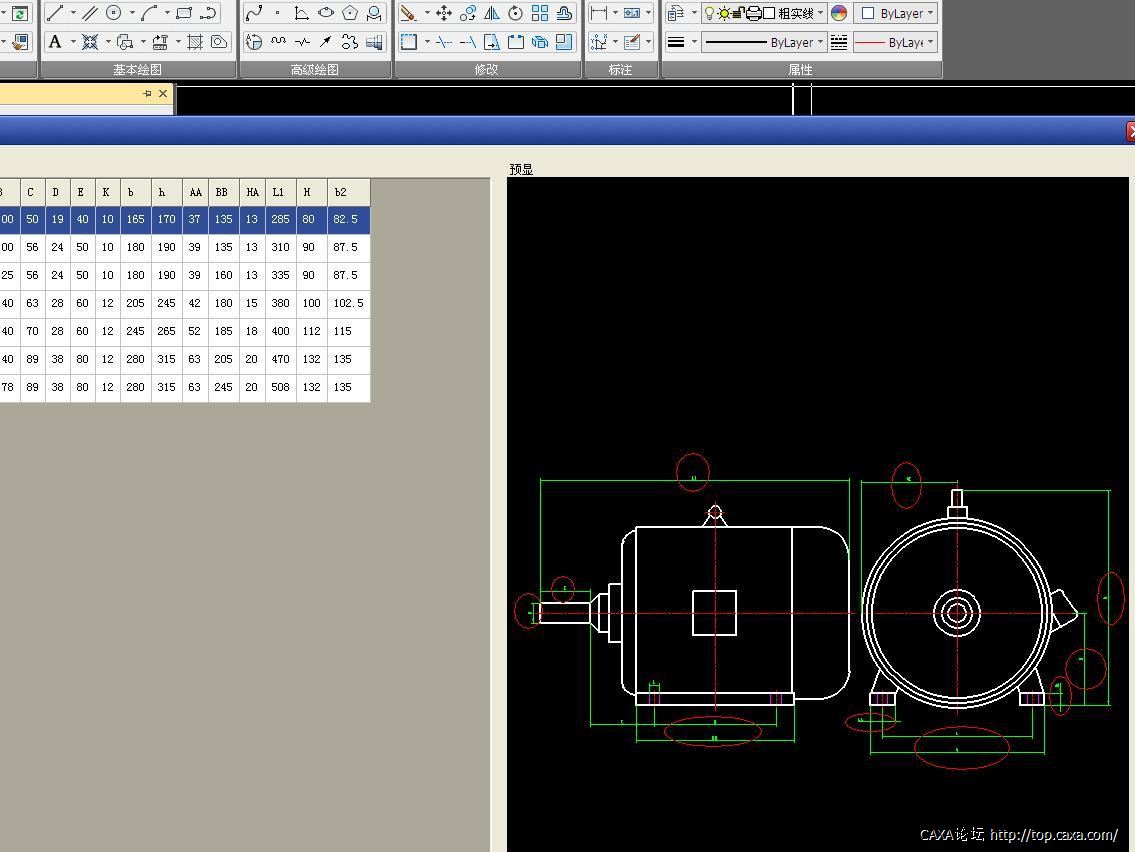Choose the Spline curve tool
The image size is (1135, 852).
click(254, 13)
